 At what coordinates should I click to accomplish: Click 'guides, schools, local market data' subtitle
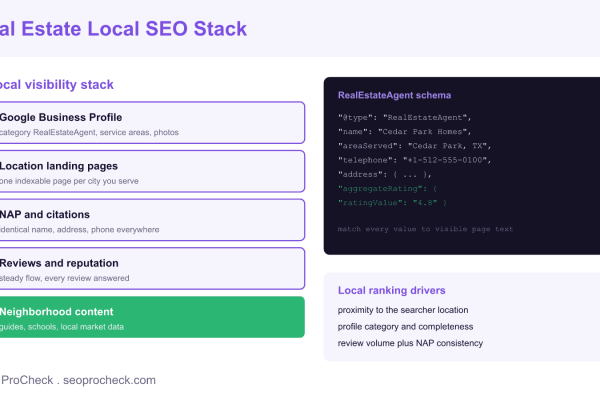click(x=62, y=327)
